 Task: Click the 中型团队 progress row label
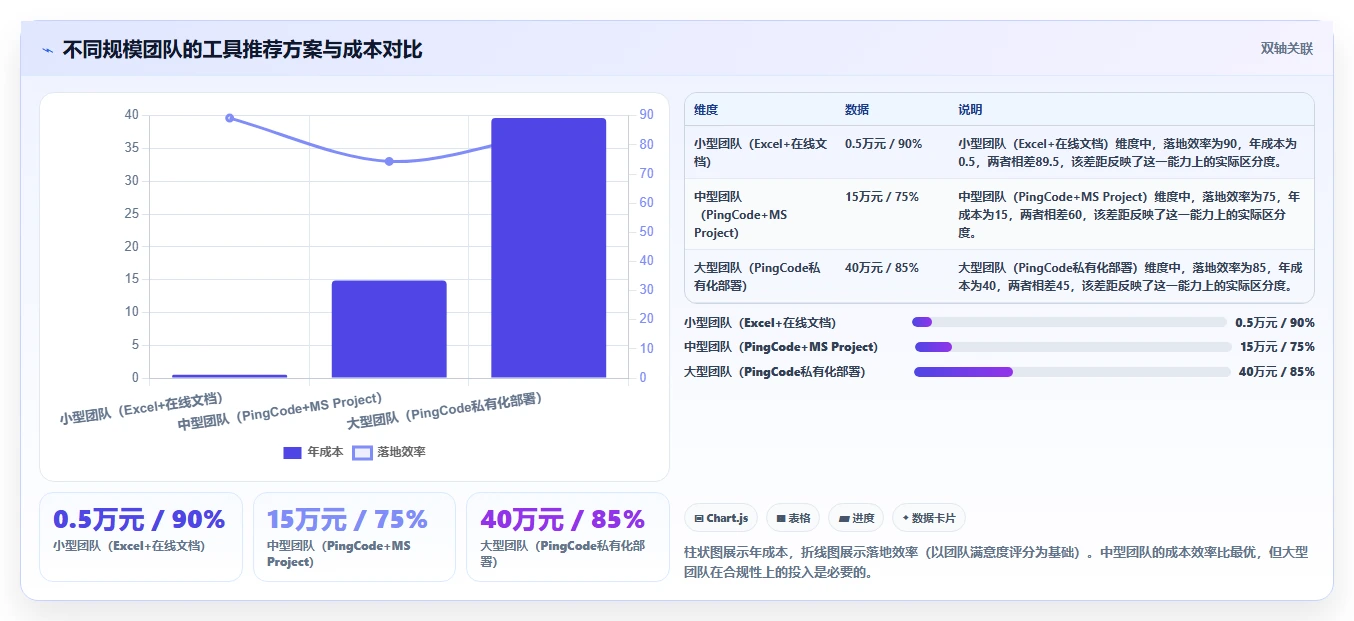(x=781, y=347)
